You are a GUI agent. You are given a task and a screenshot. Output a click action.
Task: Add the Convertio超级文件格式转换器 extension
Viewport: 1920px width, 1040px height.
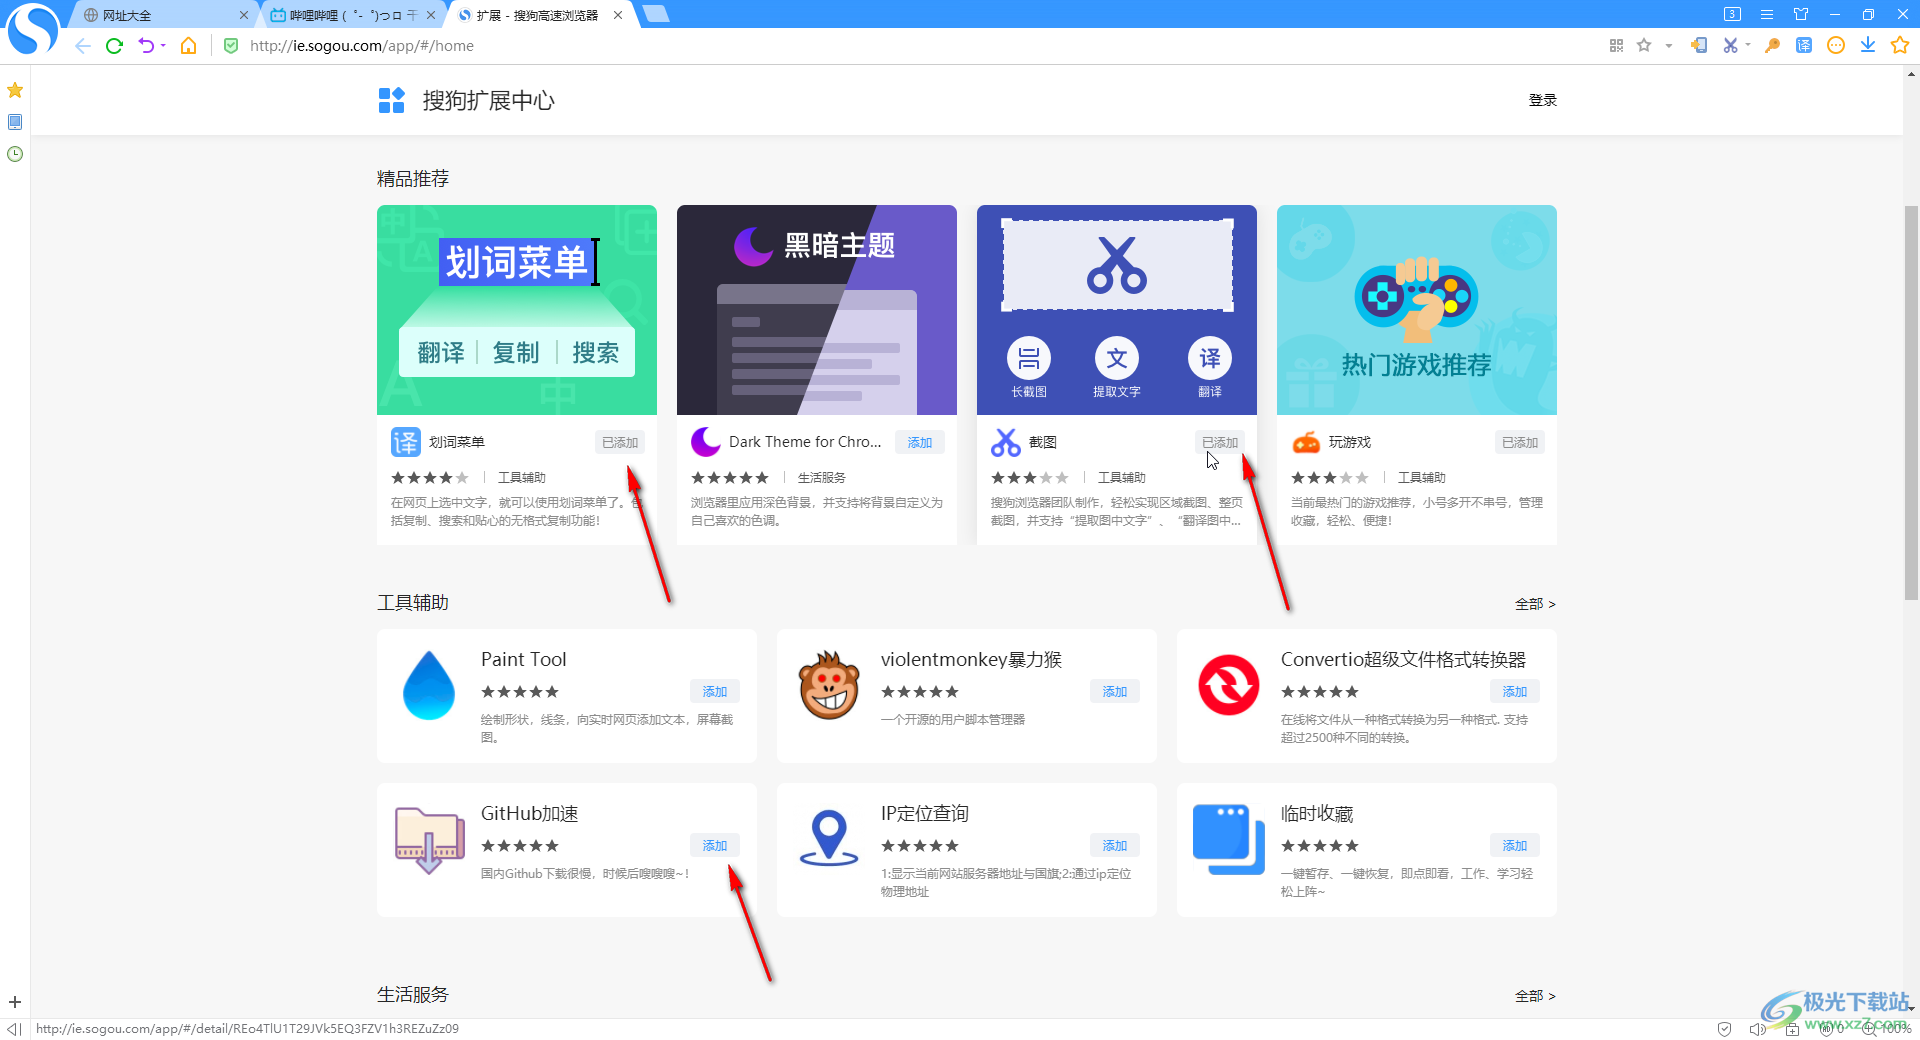(1515, 692)
